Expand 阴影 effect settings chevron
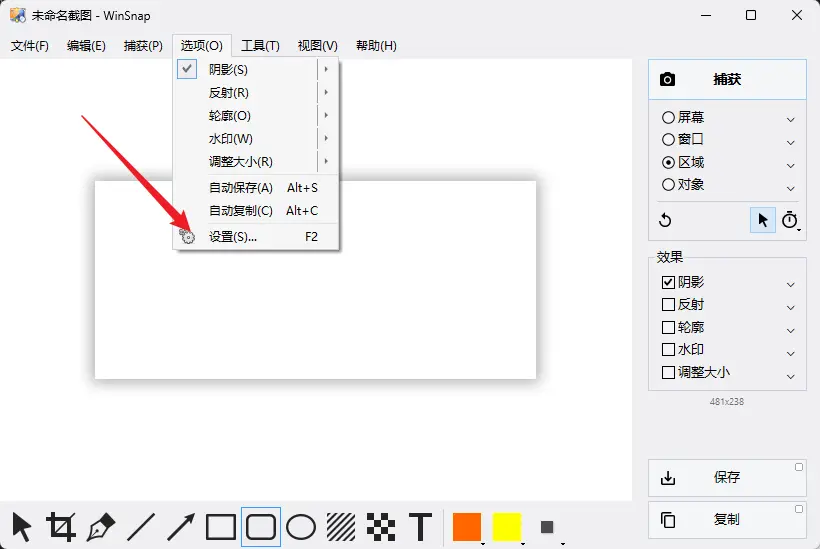The image size is (820, 549). (791, 285)
